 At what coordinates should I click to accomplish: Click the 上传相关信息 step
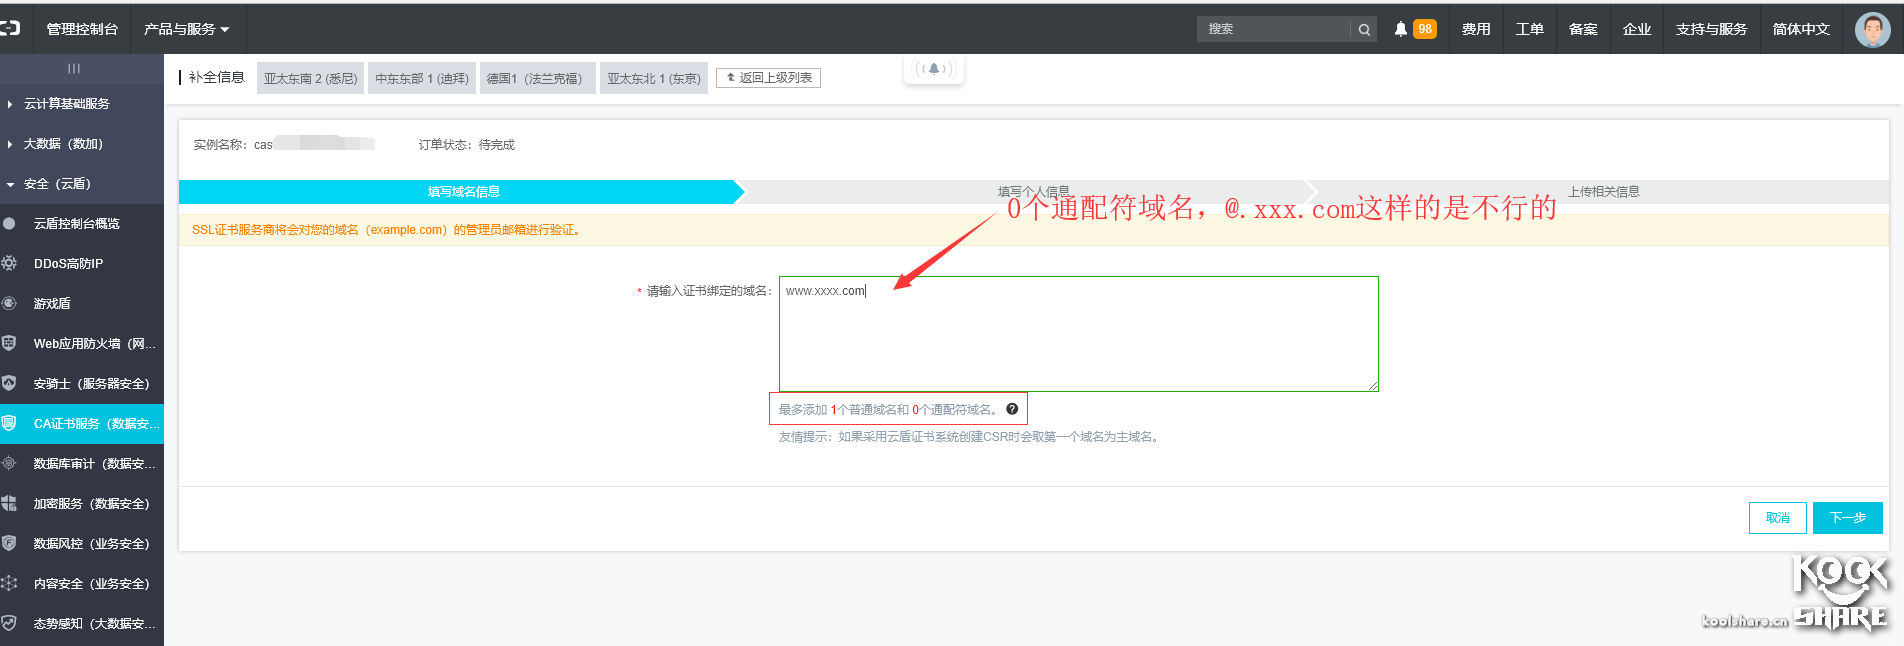click(1603, 192)
